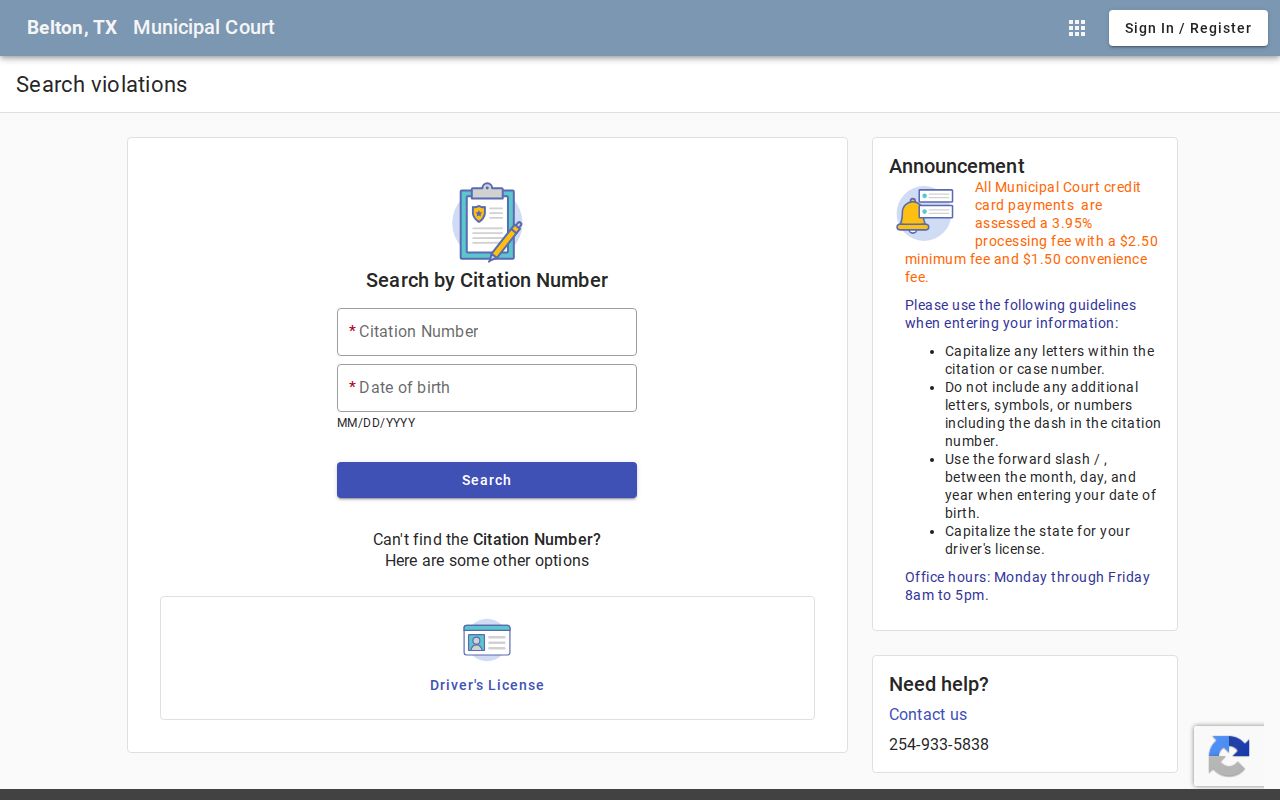Click the Need help? heading
Screen dimensions: 1280x800
point(939,684)
